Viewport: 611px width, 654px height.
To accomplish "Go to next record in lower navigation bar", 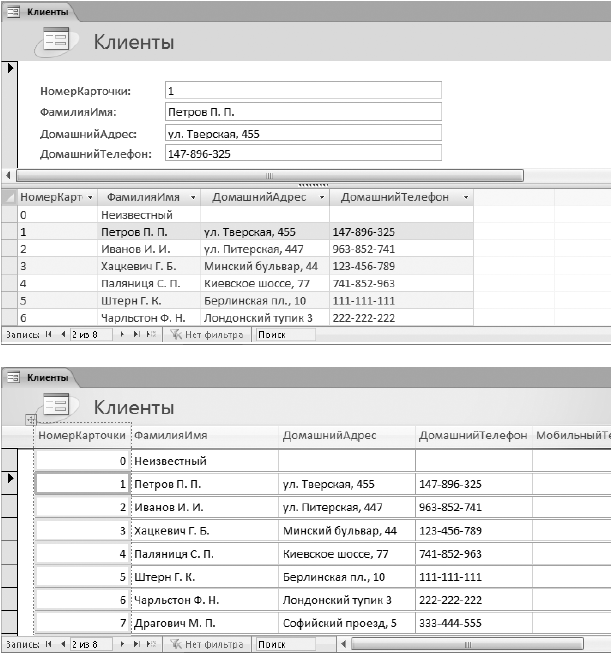I will [122, 645].
